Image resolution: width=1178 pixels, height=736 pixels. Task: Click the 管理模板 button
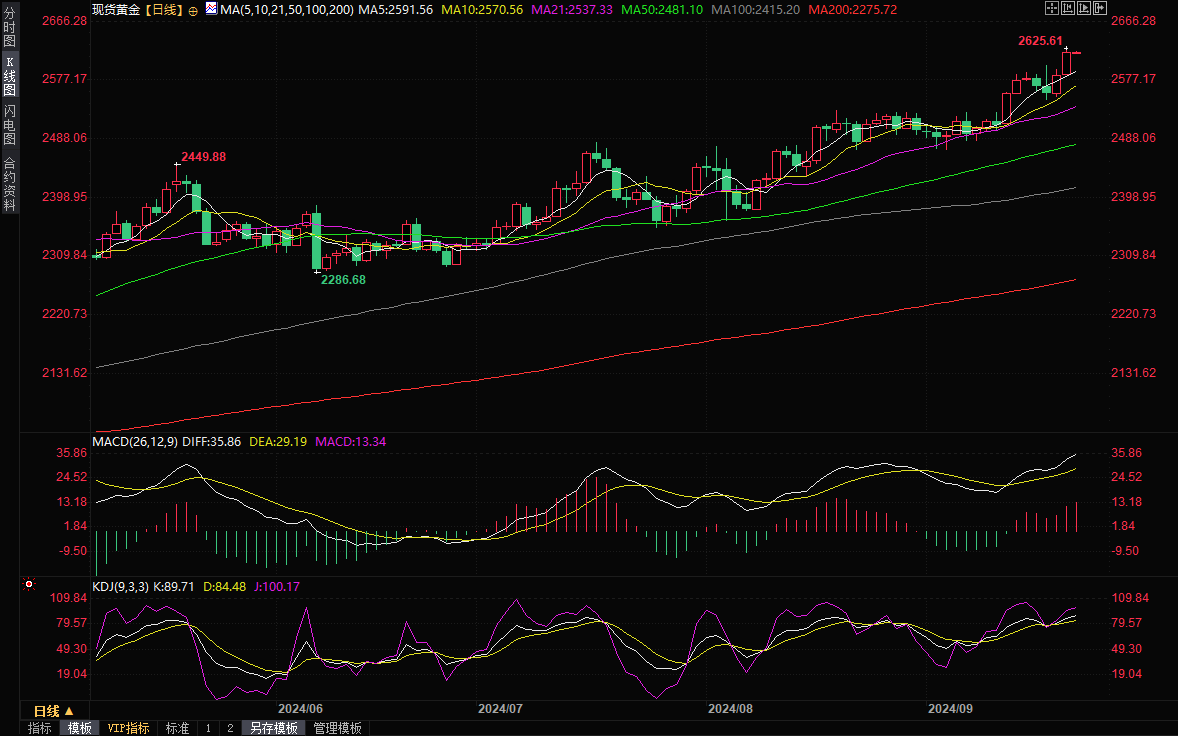(337, 728)
